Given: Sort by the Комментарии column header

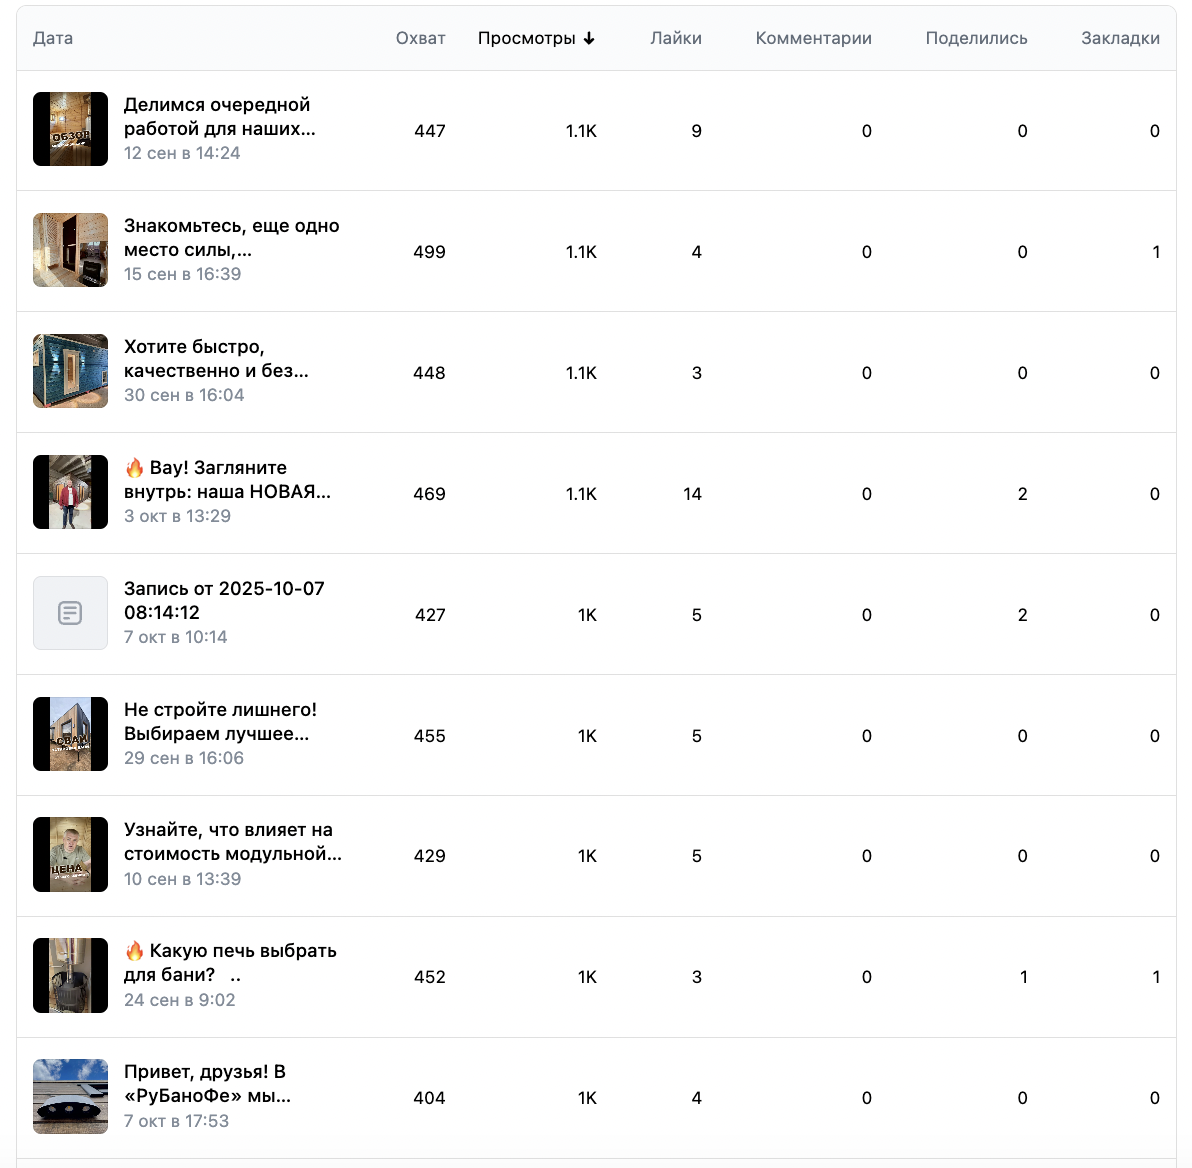Looking at the screenshot, I should [x=813, y=39].
